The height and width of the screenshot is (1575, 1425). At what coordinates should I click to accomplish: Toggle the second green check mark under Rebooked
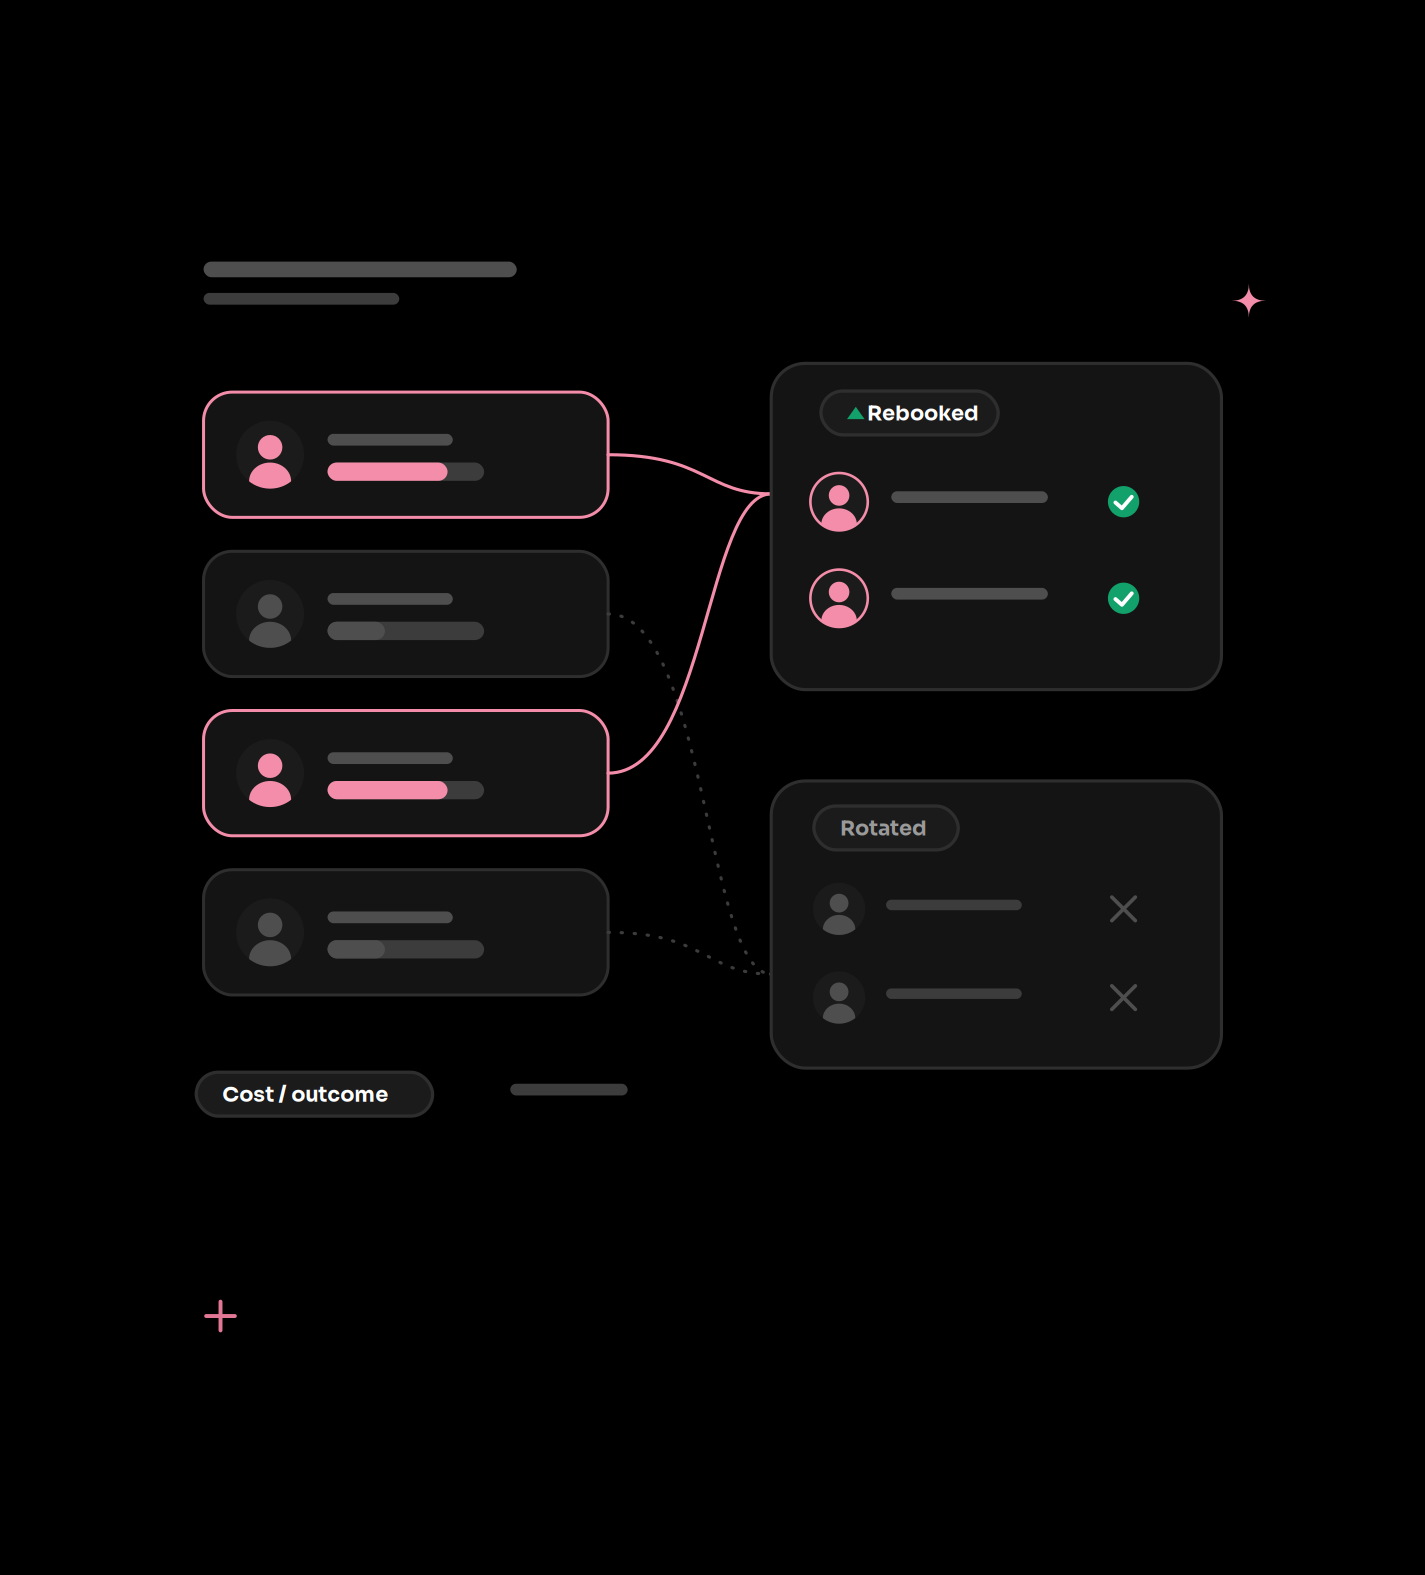point(1124,598)
